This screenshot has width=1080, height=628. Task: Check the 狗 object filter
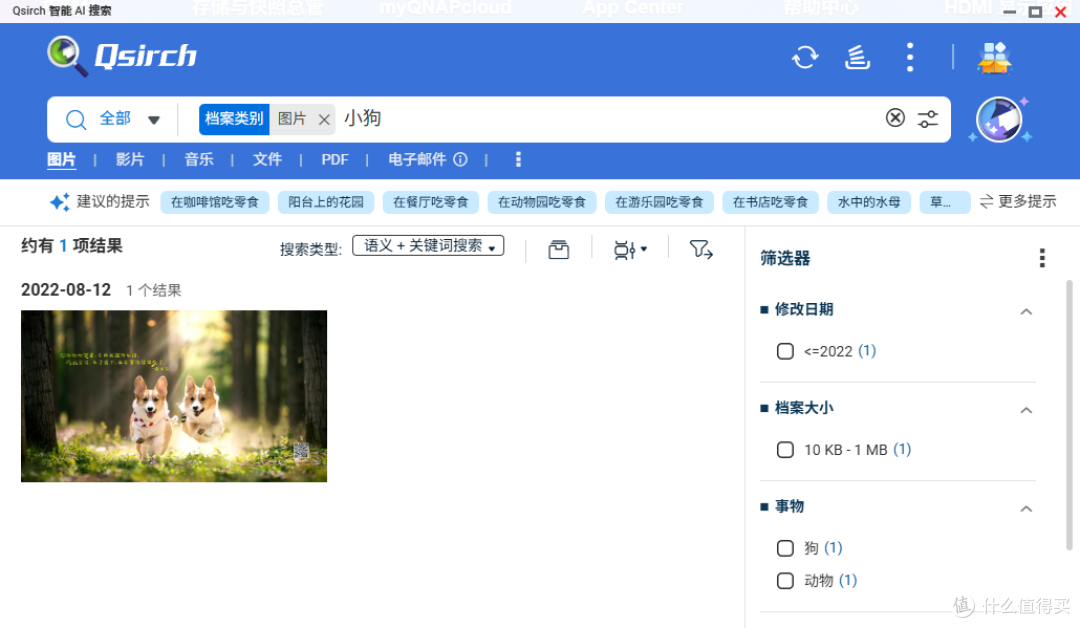coord(785,548)
